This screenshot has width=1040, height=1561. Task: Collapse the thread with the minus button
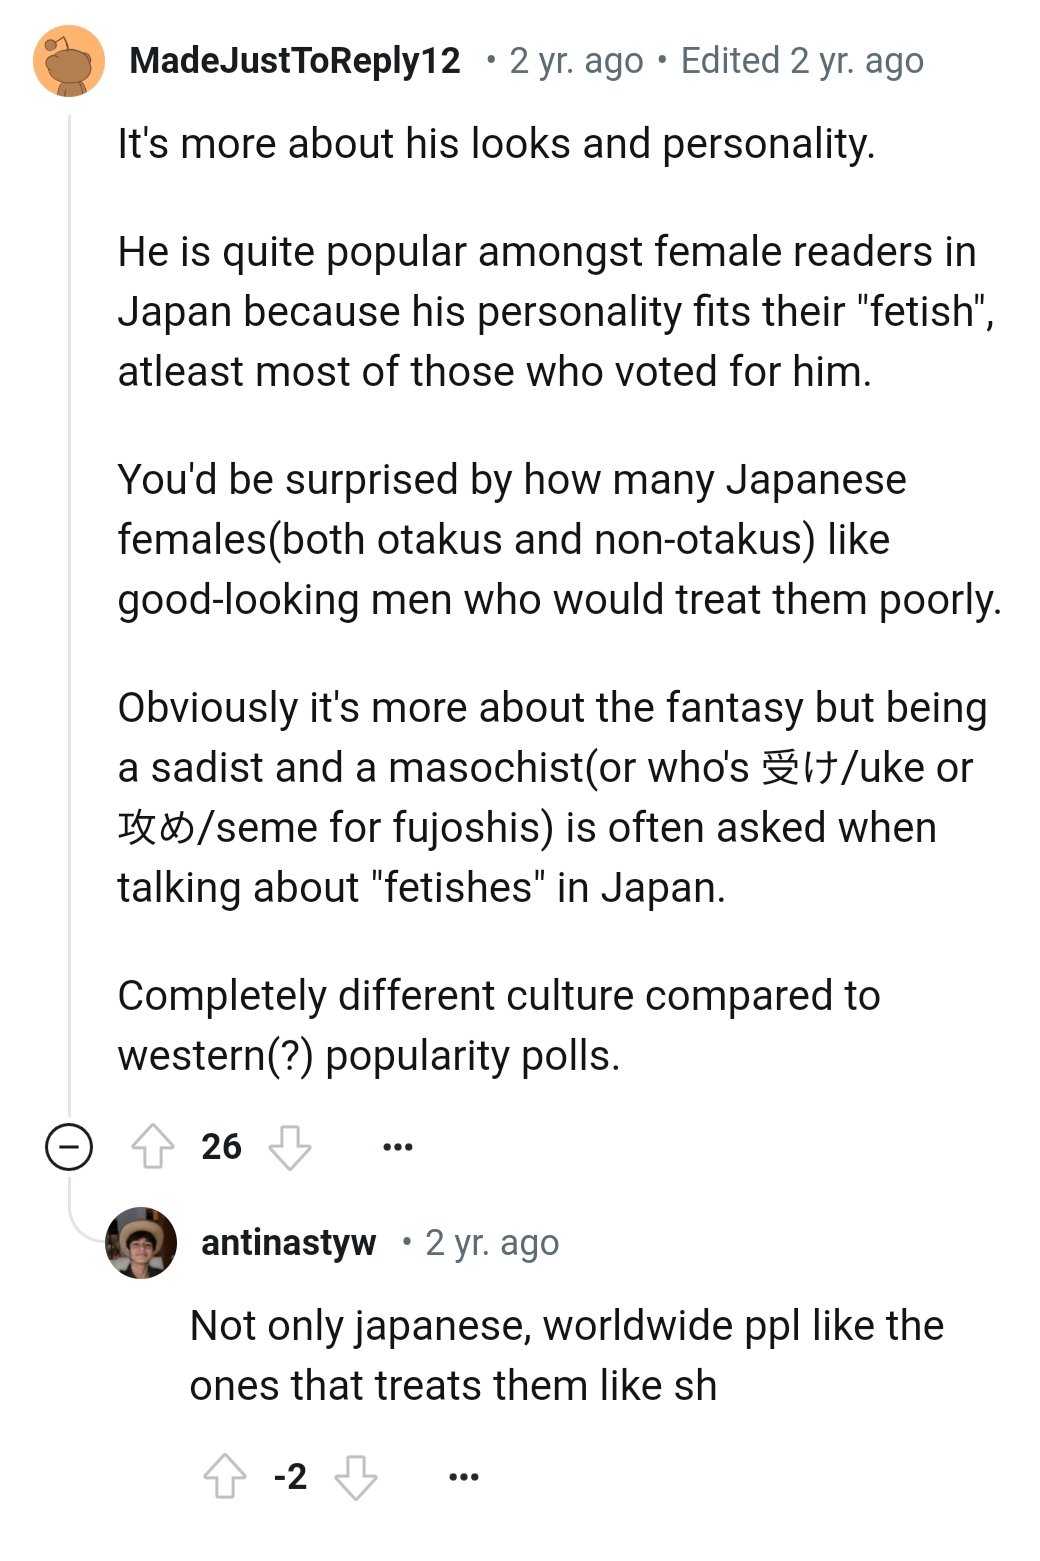[x=69, y=1147]
